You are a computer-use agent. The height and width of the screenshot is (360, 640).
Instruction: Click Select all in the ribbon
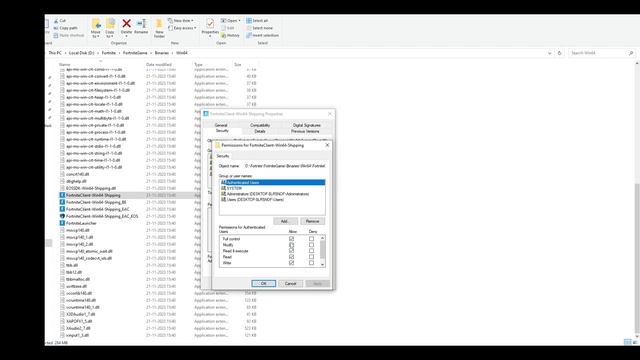[x=257, y=20]
